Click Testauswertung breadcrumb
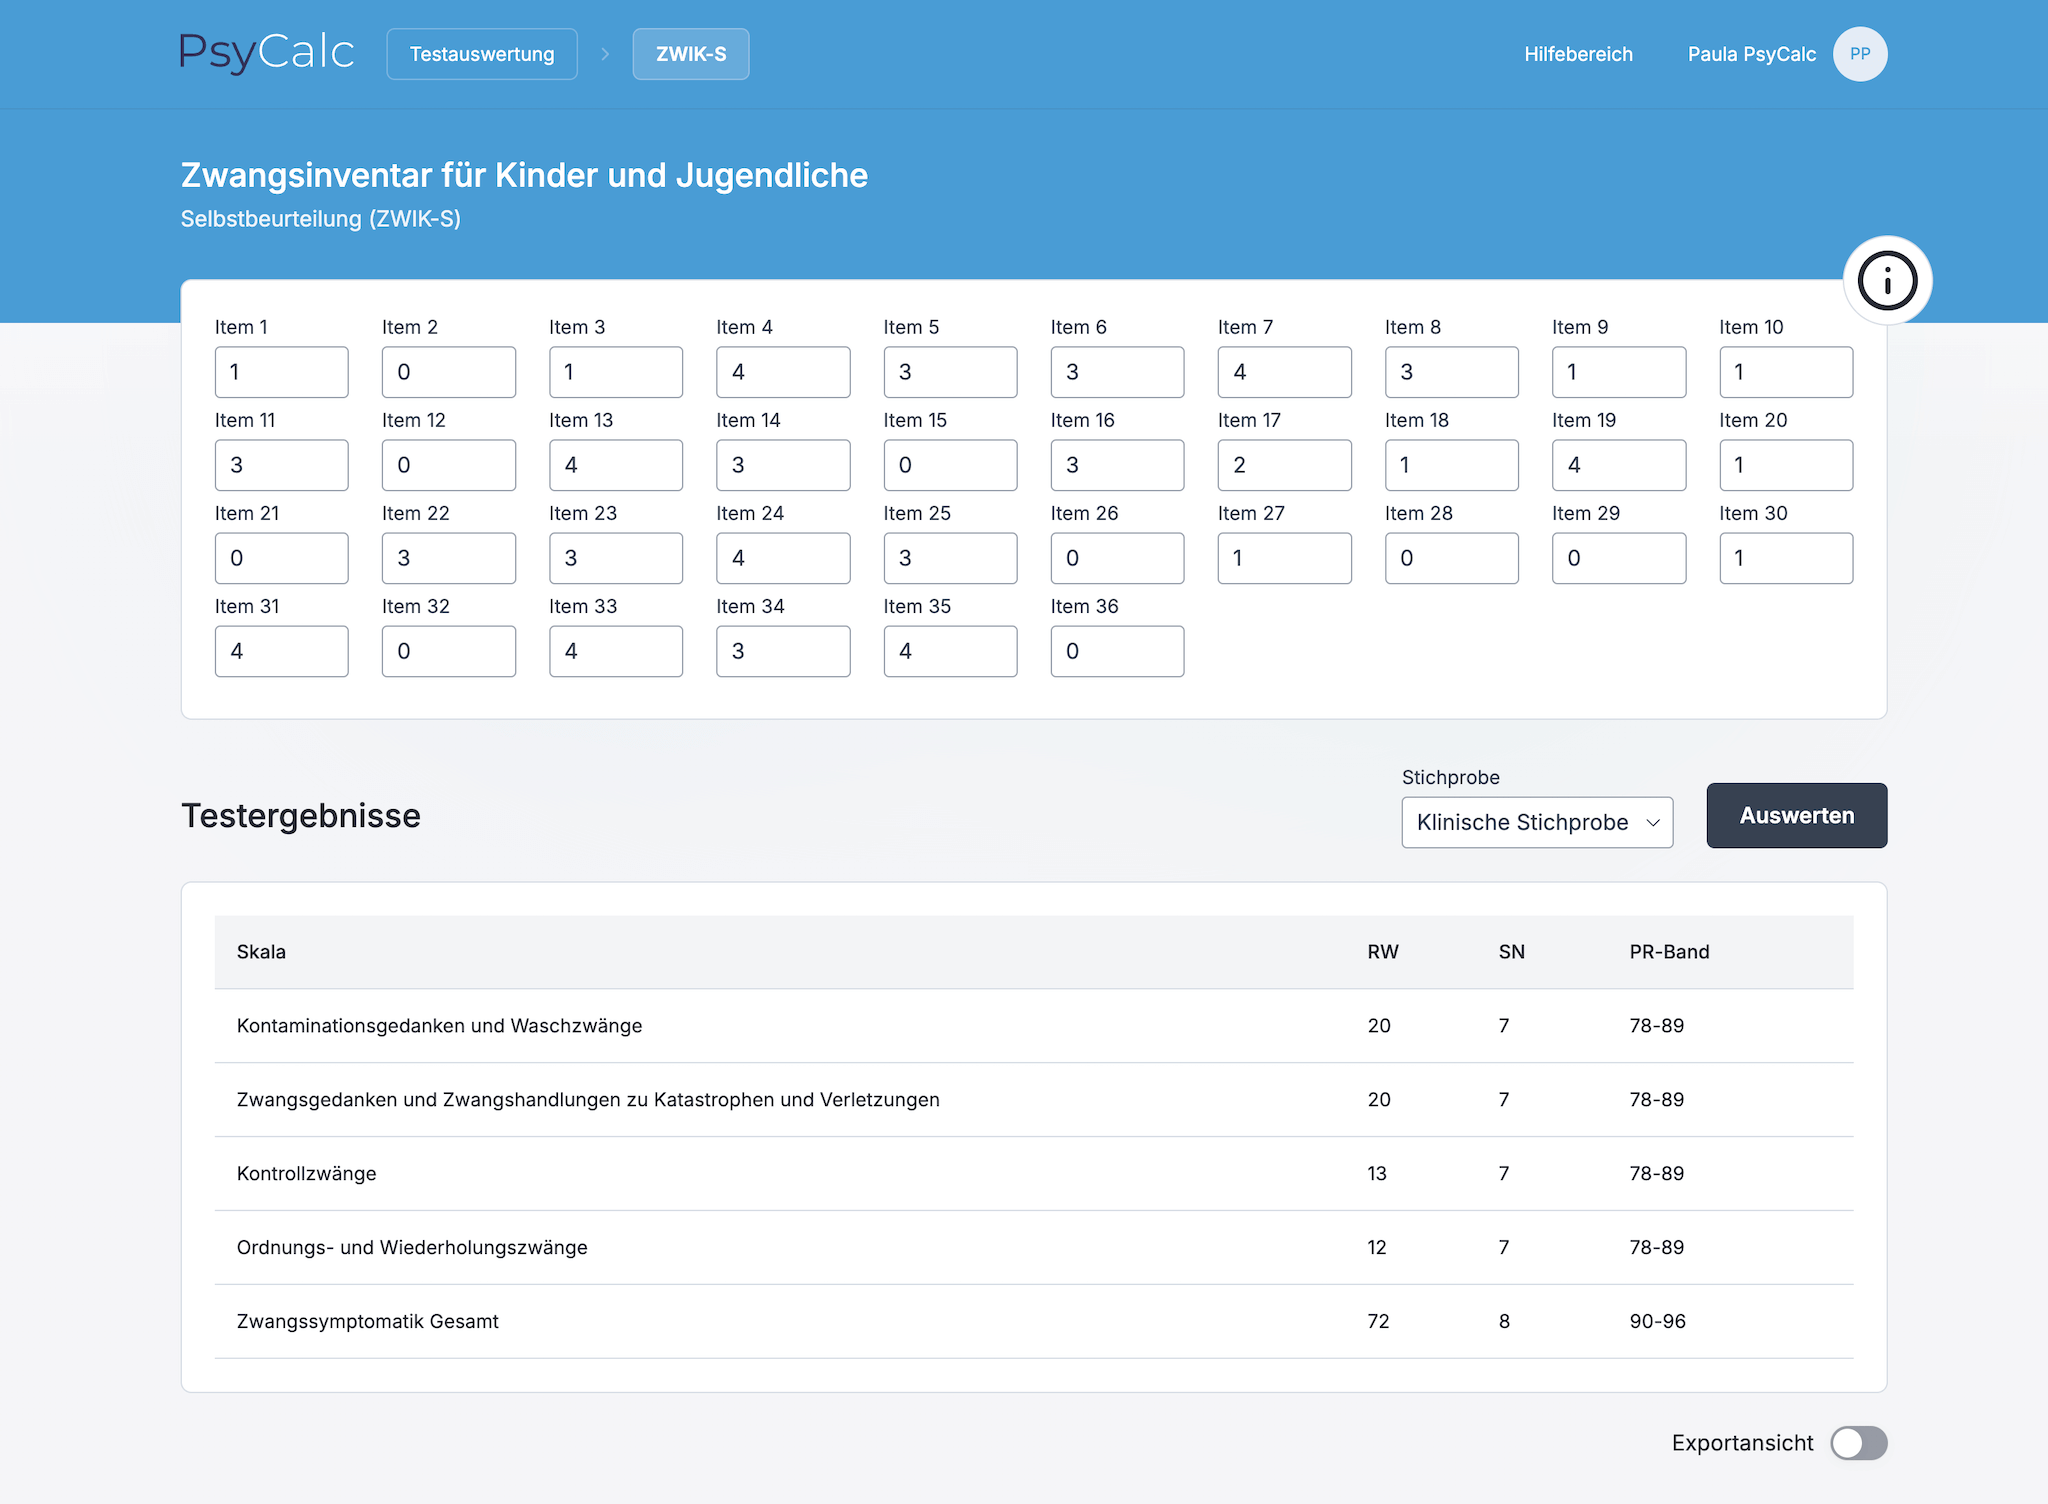 tap(482, 54)
